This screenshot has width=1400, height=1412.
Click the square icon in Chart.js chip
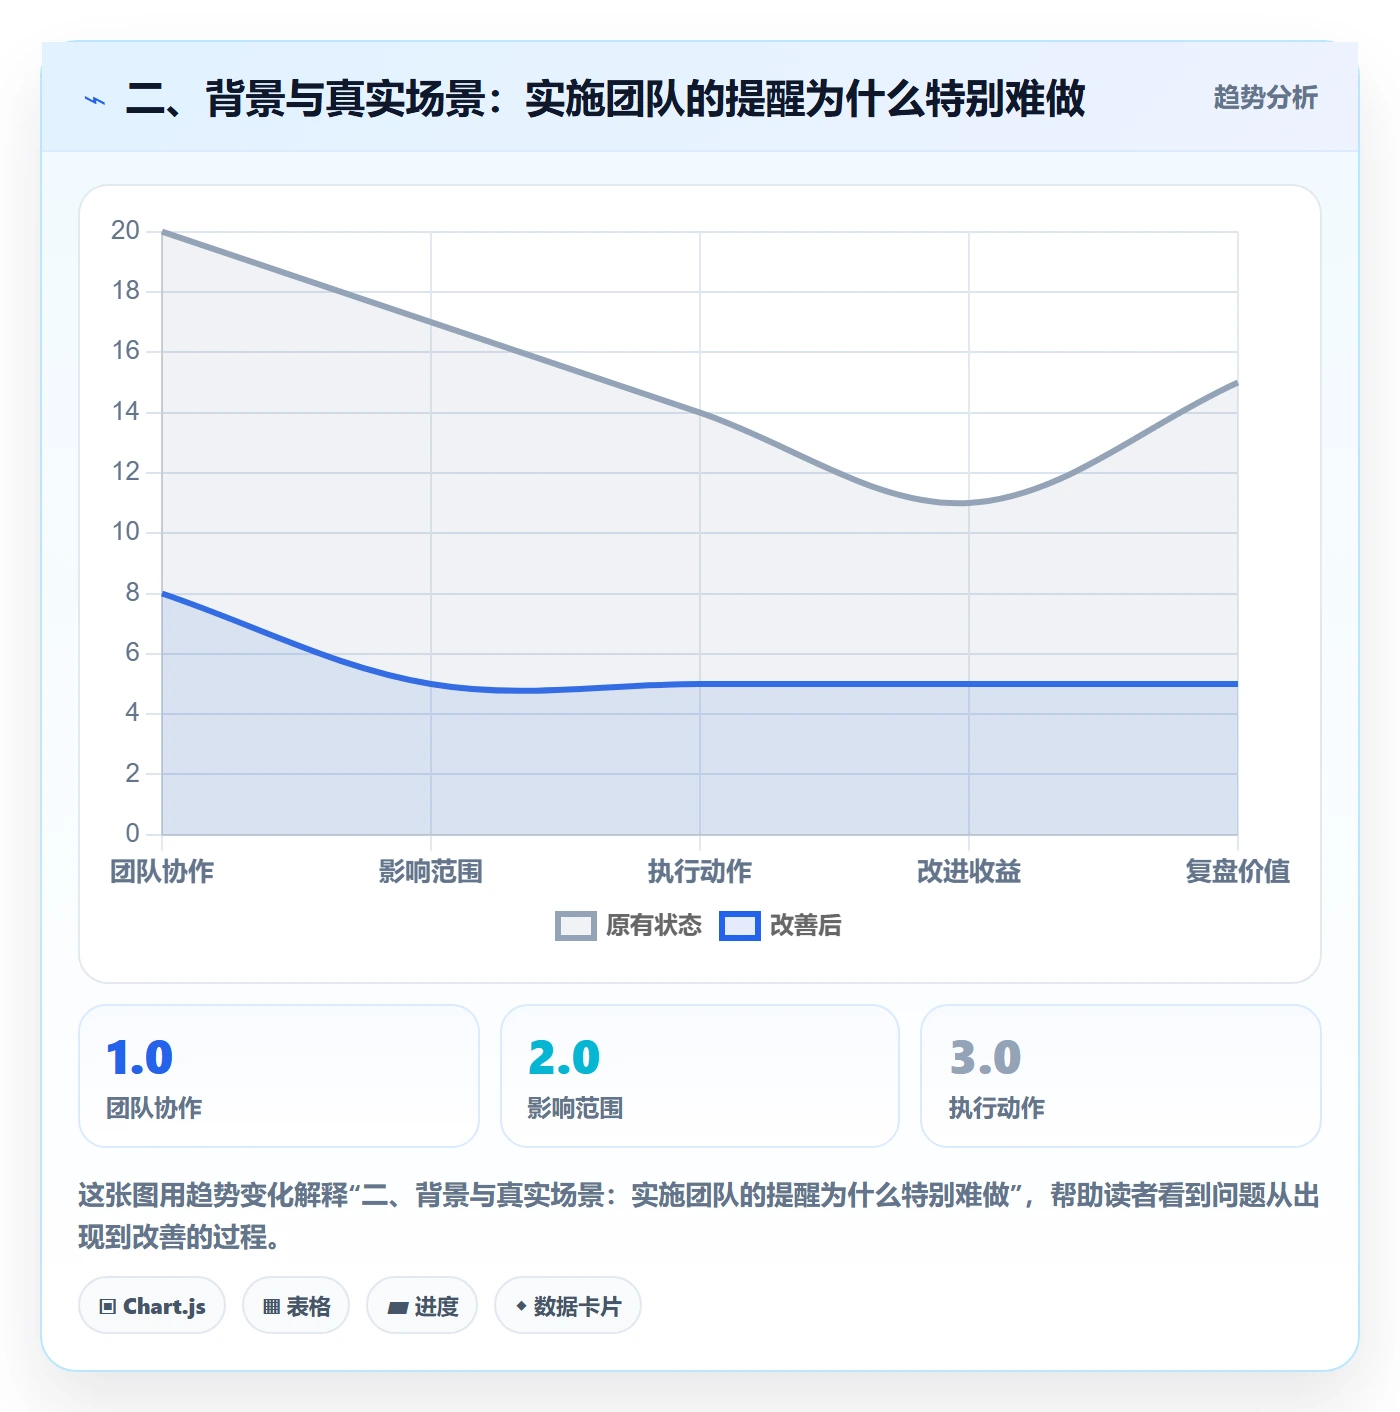(x=108, y=1307)
